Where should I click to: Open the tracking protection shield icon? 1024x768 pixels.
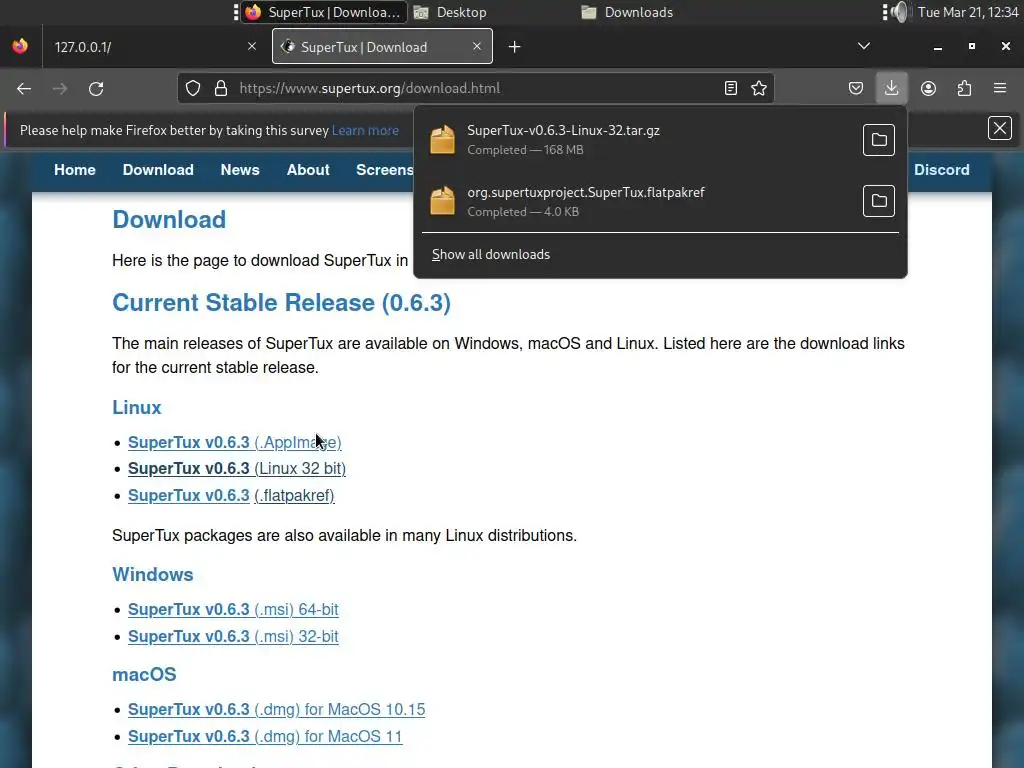pos(193,88)
